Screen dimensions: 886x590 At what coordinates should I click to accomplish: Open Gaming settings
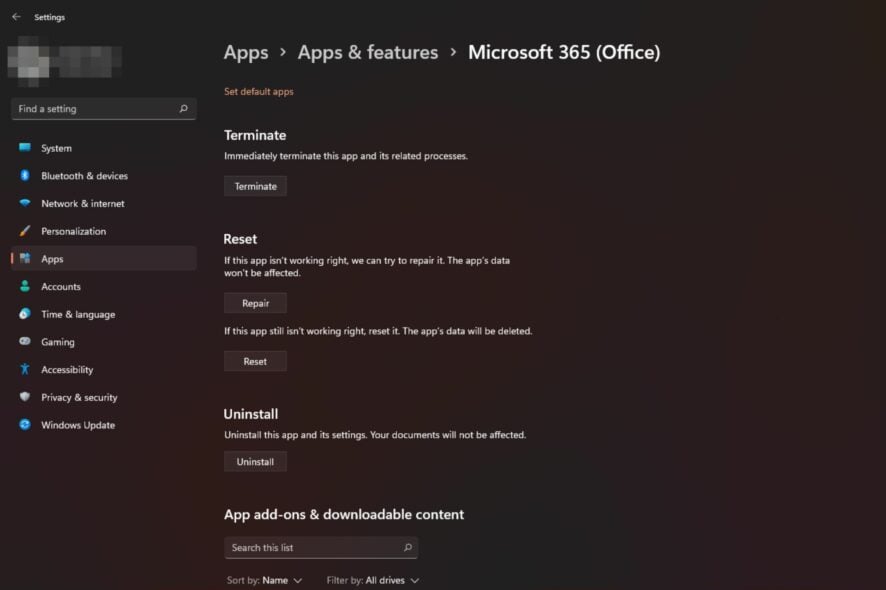(x=103, y=342)
